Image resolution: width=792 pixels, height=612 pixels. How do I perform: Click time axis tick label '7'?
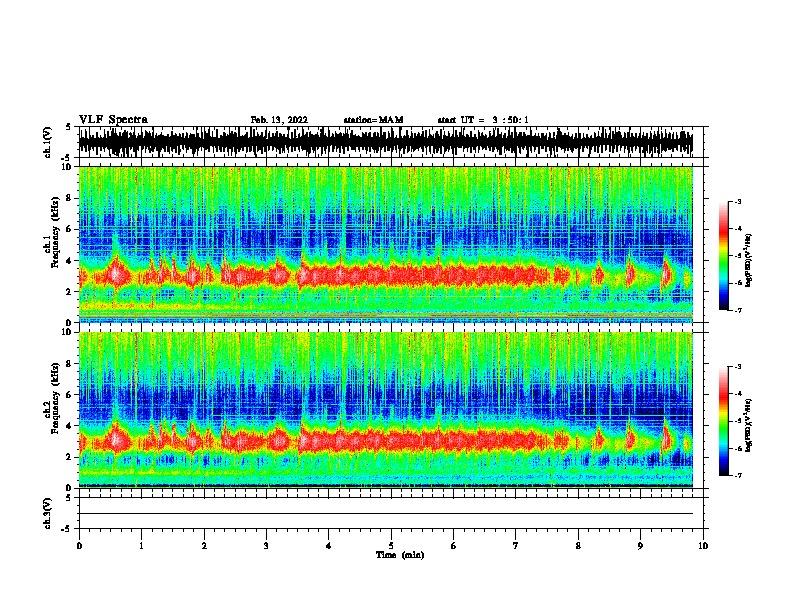[516, 546]
